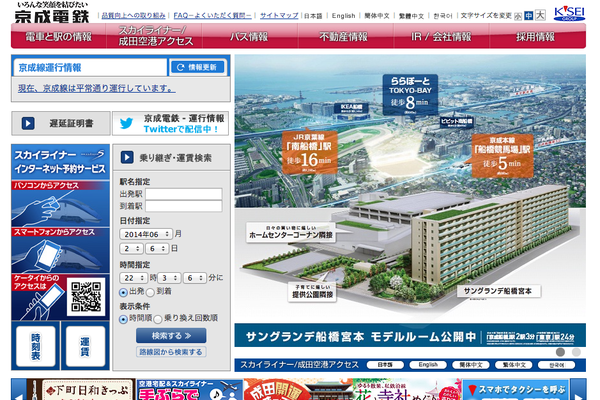Screen dimensions: 600x400
Task: Open スカイライナー/成田空港アクセス menu
Action: (154, 36)
